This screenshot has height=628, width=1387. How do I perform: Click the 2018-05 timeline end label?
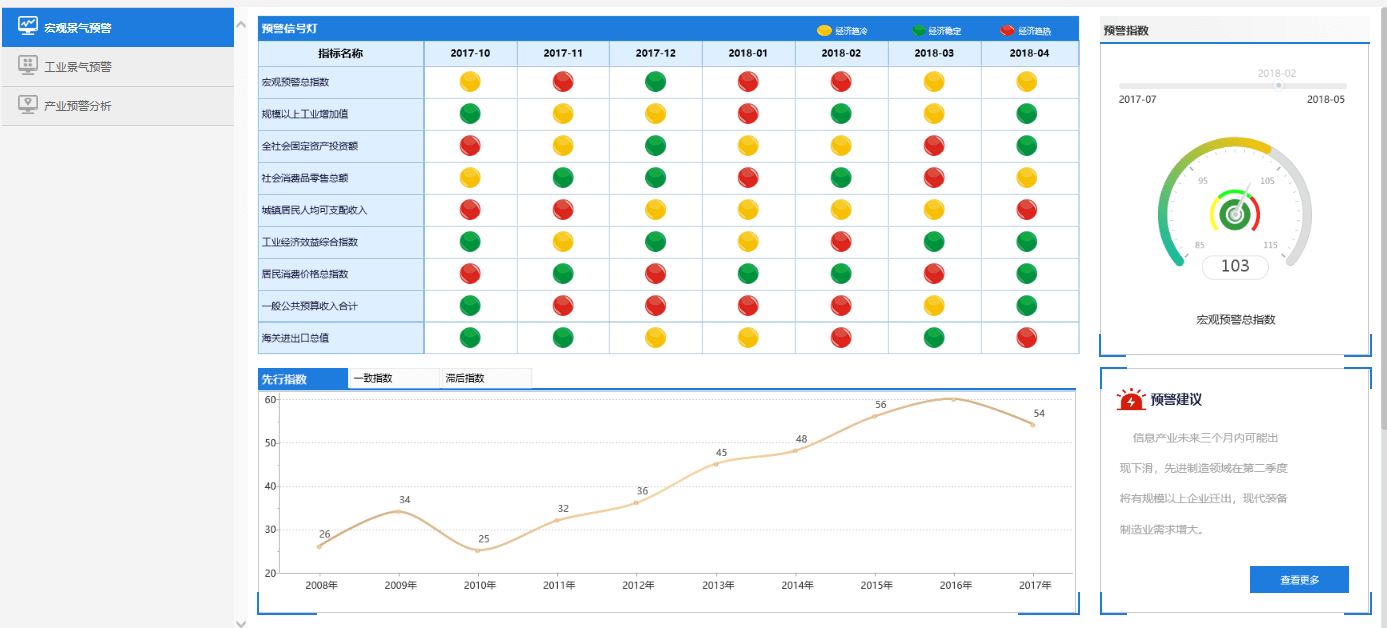(x=1326, y=100)
